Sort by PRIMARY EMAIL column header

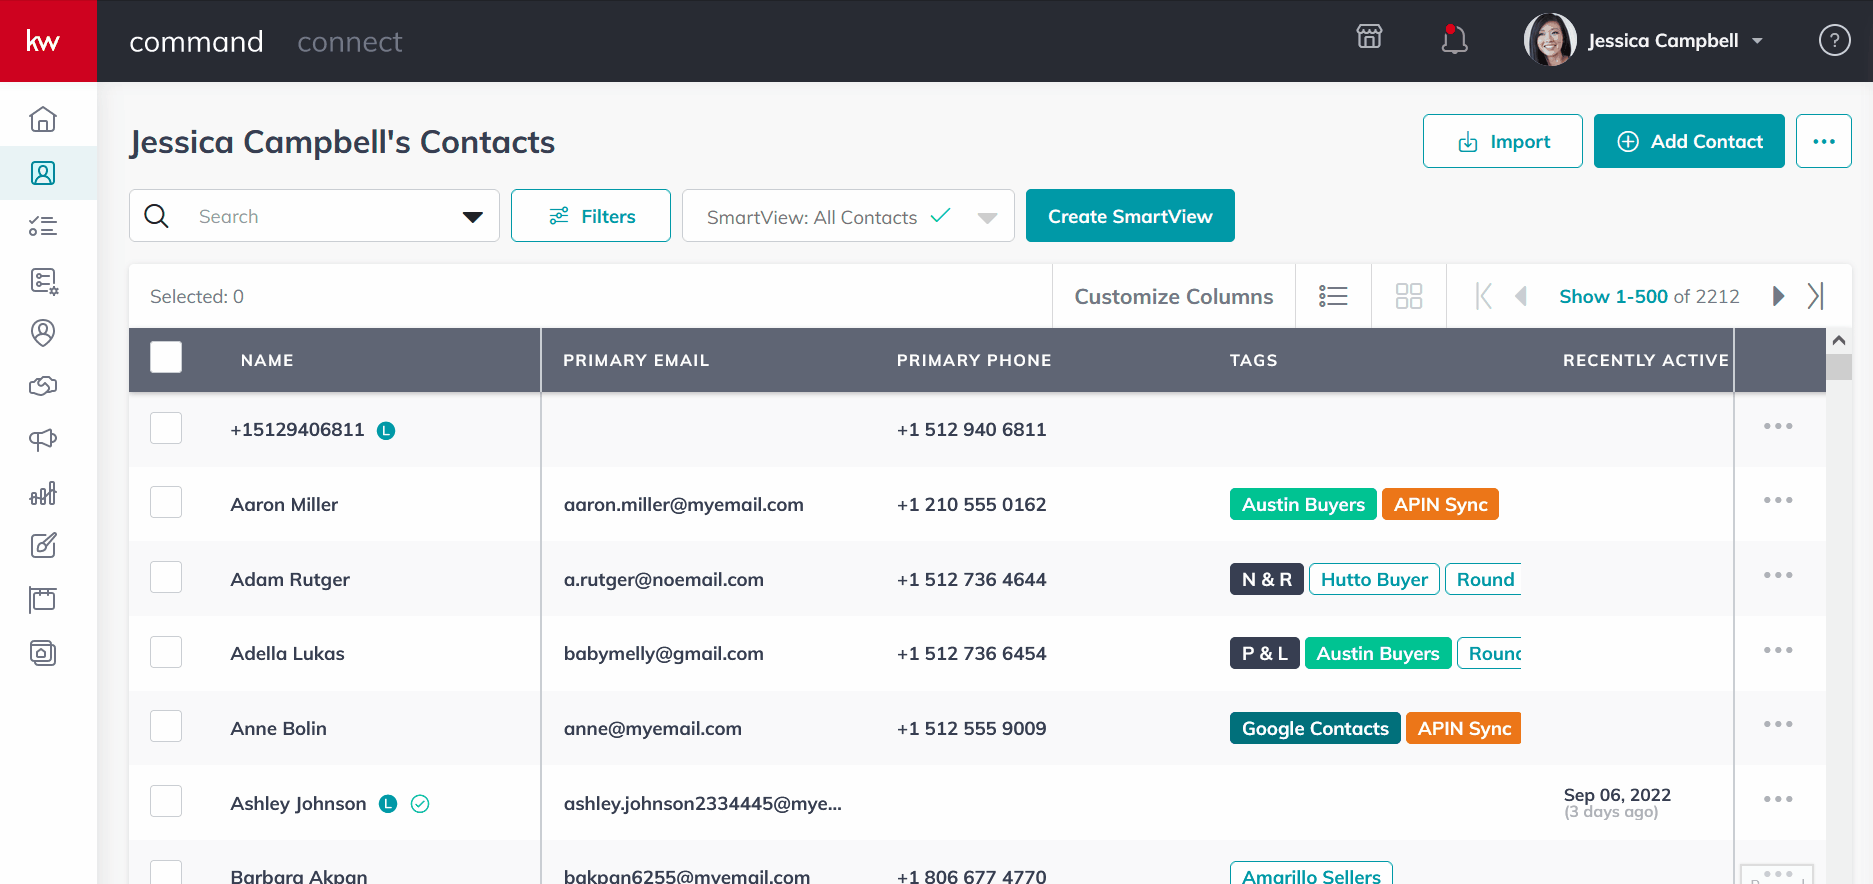[x=636, y=360]
